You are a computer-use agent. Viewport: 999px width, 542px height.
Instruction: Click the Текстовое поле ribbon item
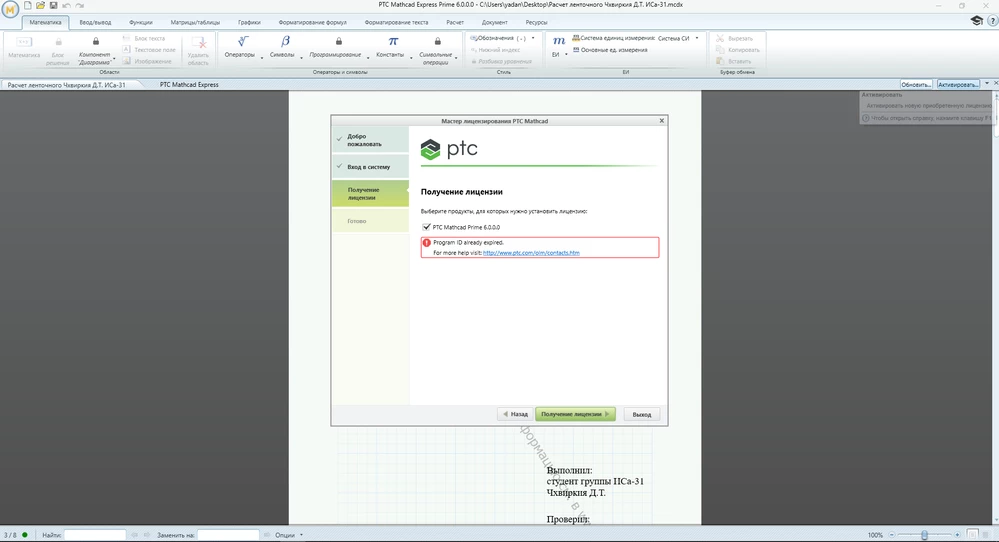pos(149,50)
